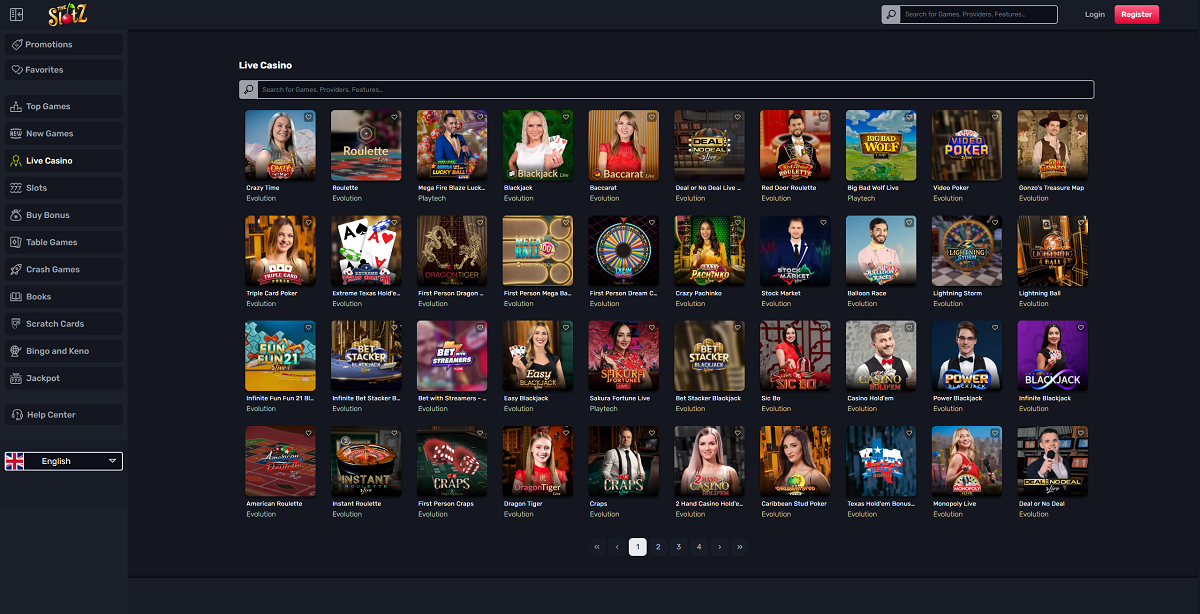Open the Live Casino menu item
This screenshot has width=1200, height=614.
point(64,160)
